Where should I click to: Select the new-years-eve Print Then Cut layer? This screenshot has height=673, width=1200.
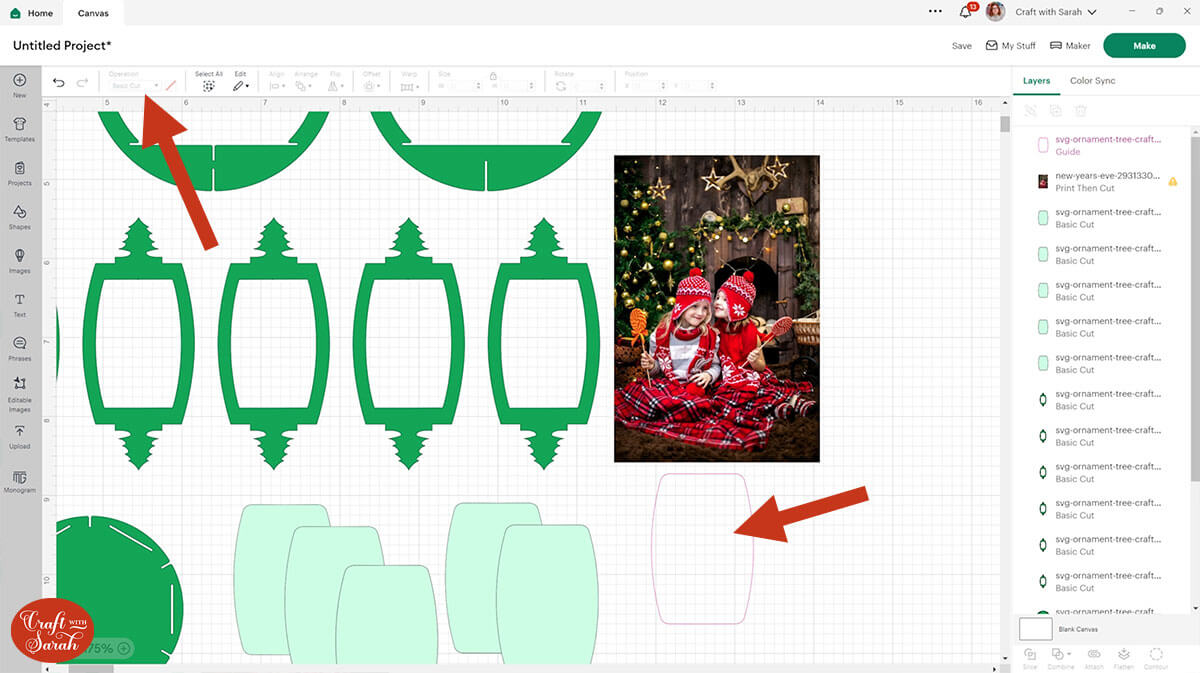[x=1101, y=181]
